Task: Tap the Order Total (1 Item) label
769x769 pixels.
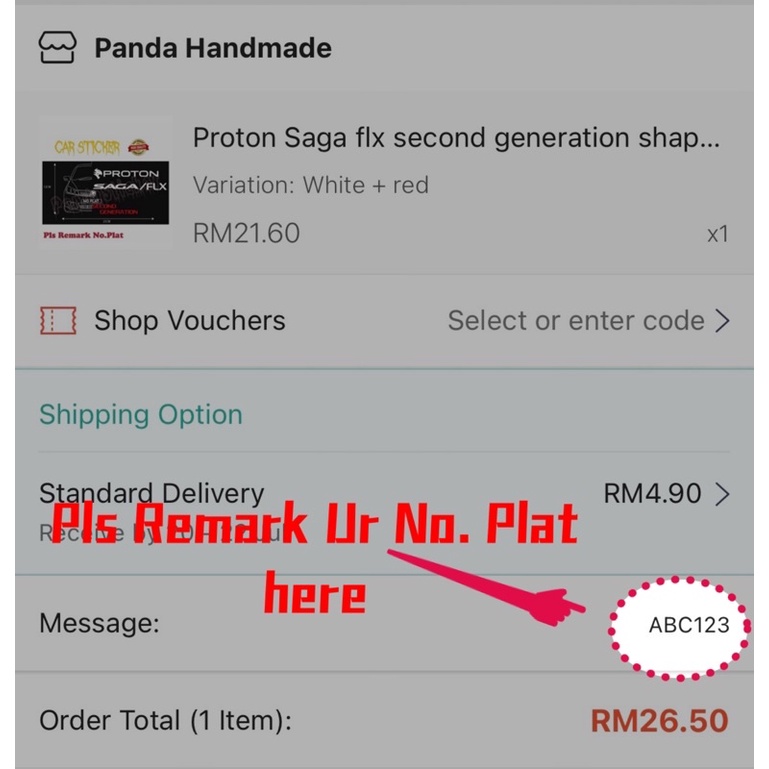Action: 165,721
